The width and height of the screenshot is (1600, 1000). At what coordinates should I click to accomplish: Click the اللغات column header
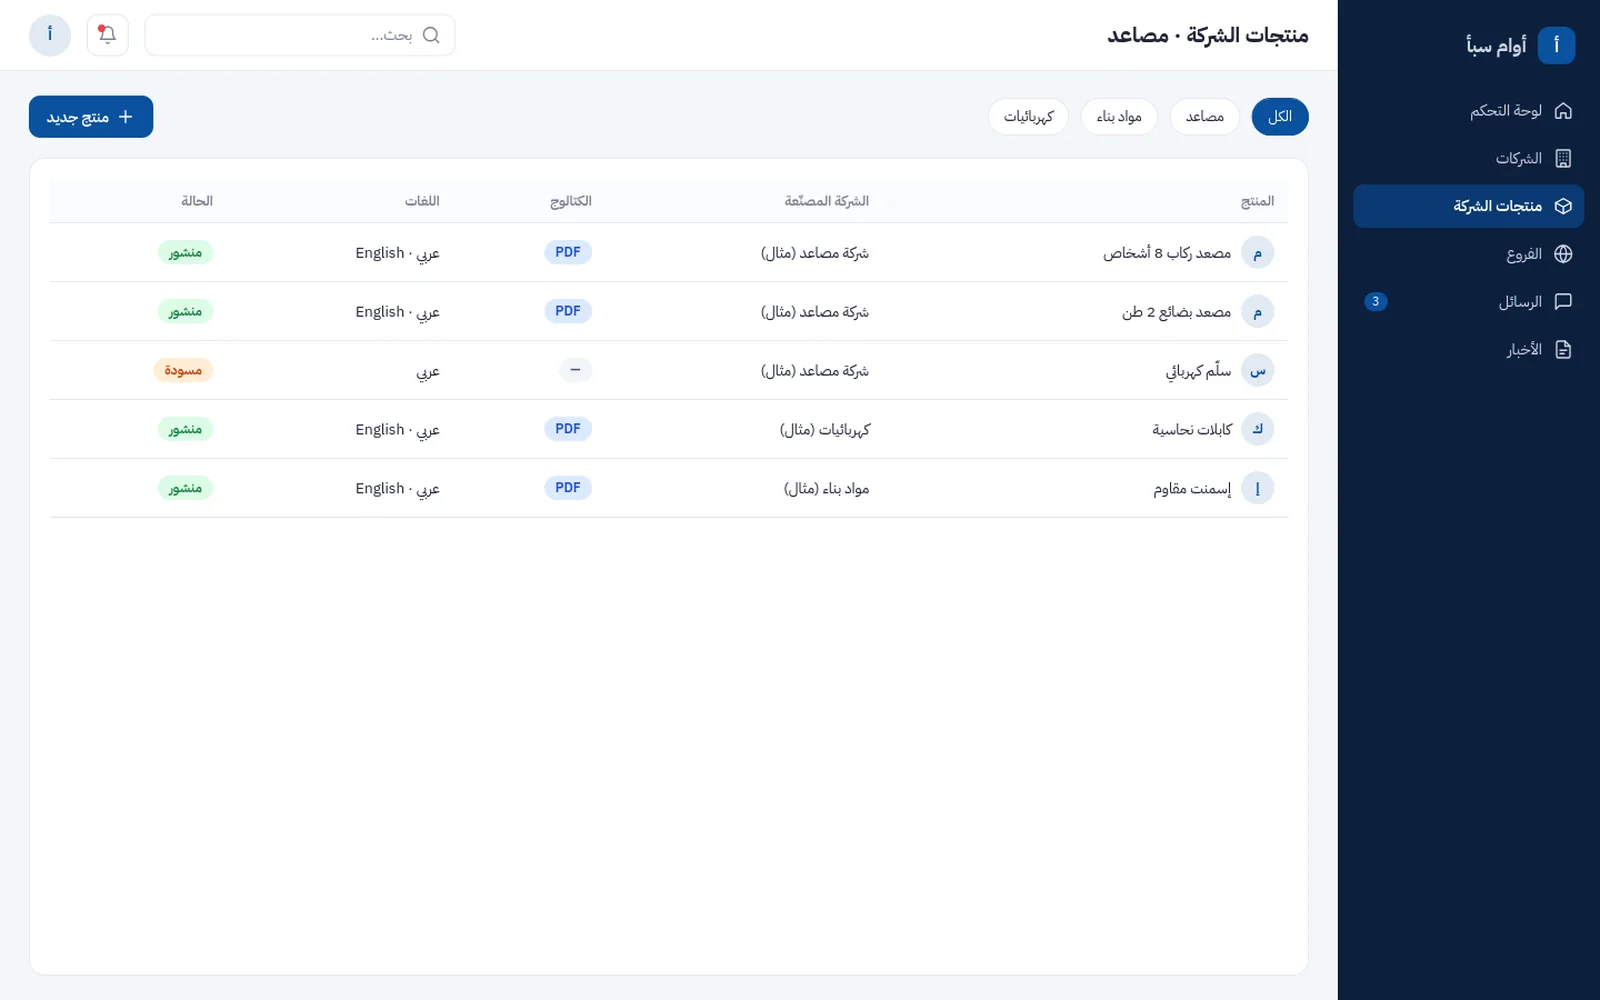[422, 201]
